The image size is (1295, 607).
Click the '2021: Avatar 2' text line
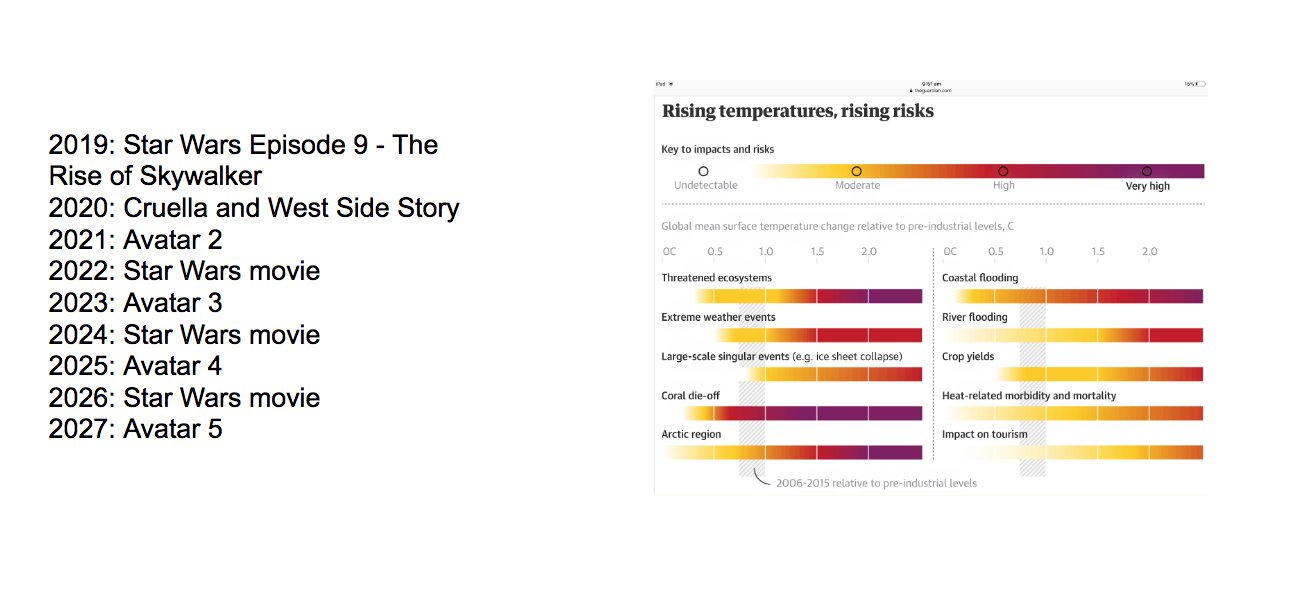click(x=135, y=239)
